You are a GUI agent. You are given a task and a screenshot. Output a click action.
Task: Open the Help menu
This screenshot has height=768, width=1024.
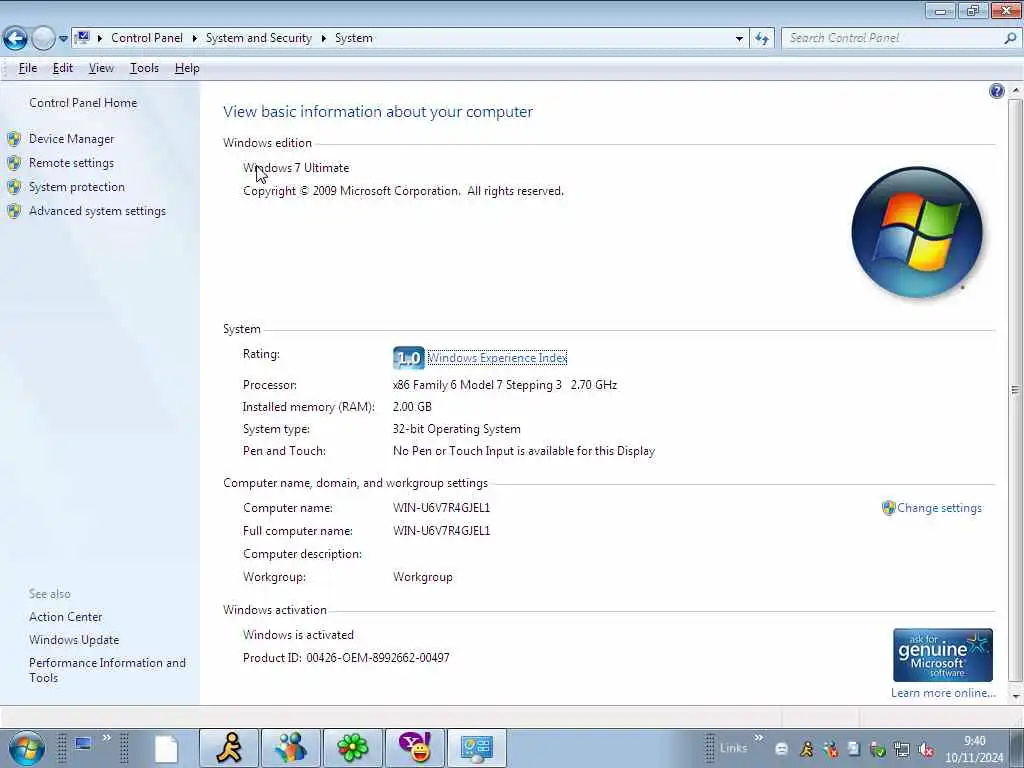point(187,68)
